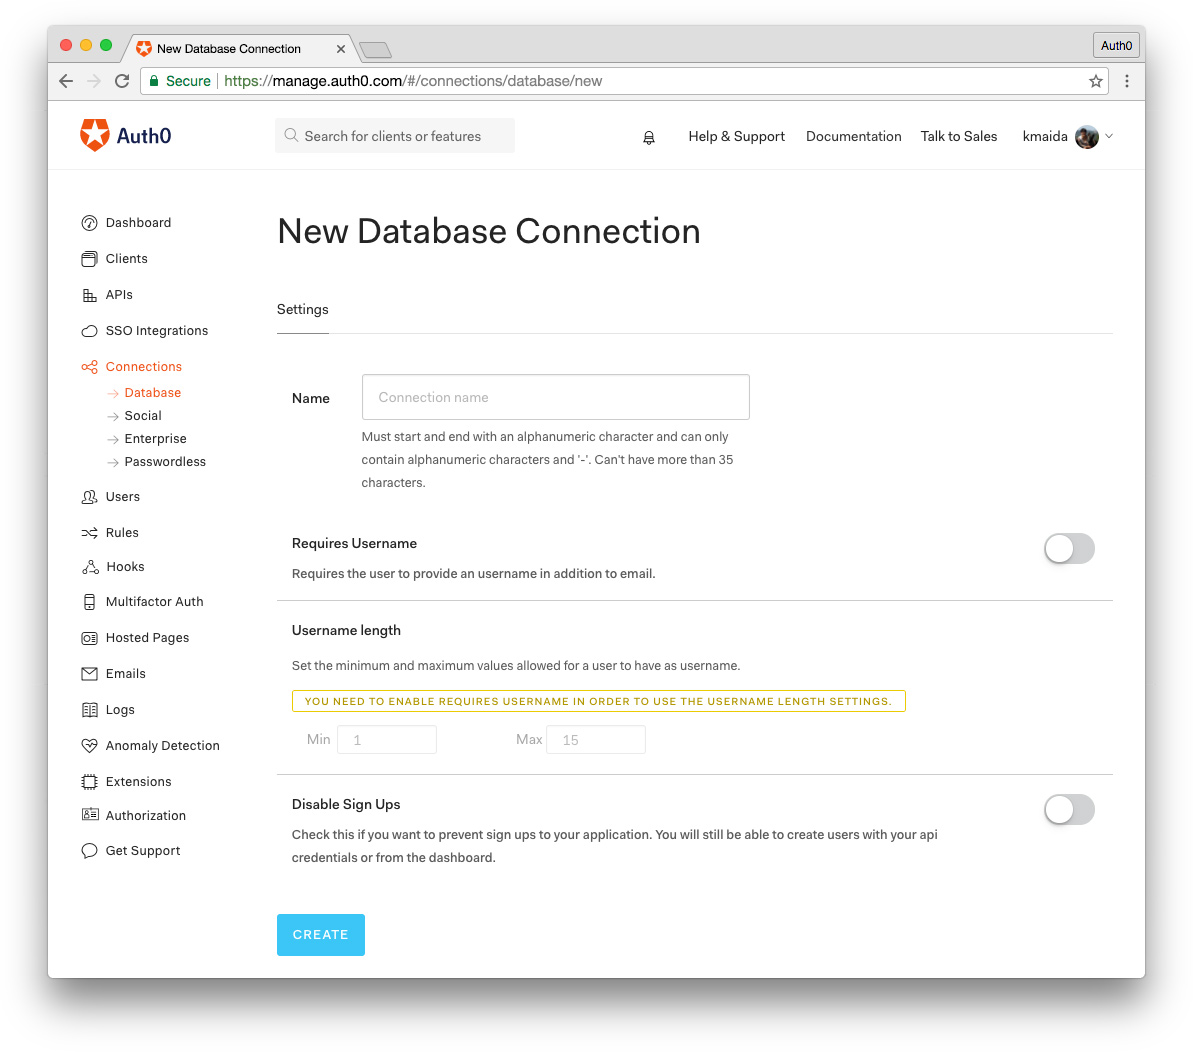1193x1052 pixels.
Task: Open the Extensions sidebar label
Action: coord(138,781)
